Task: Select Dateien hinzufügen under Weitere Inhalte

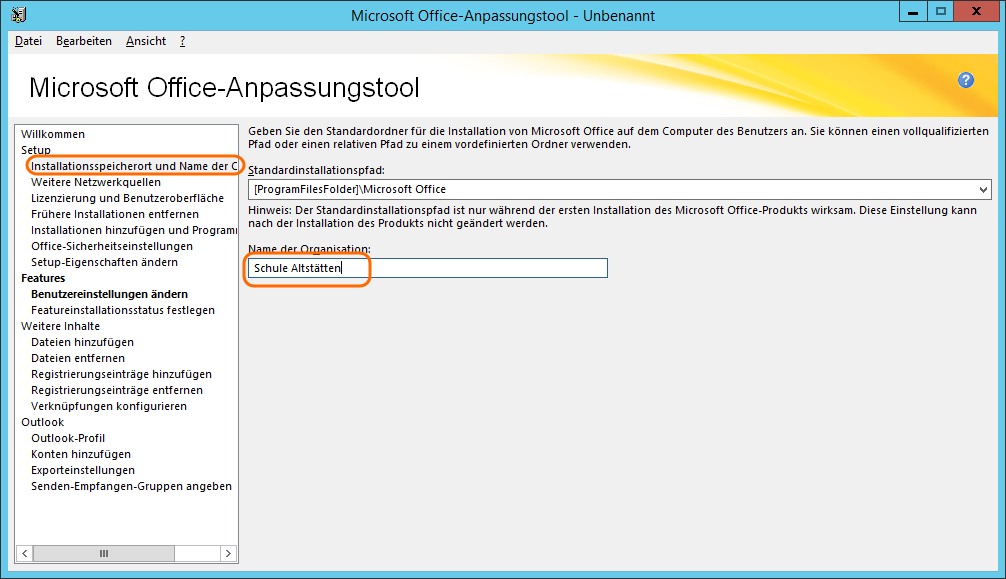Action: point(82,342)
